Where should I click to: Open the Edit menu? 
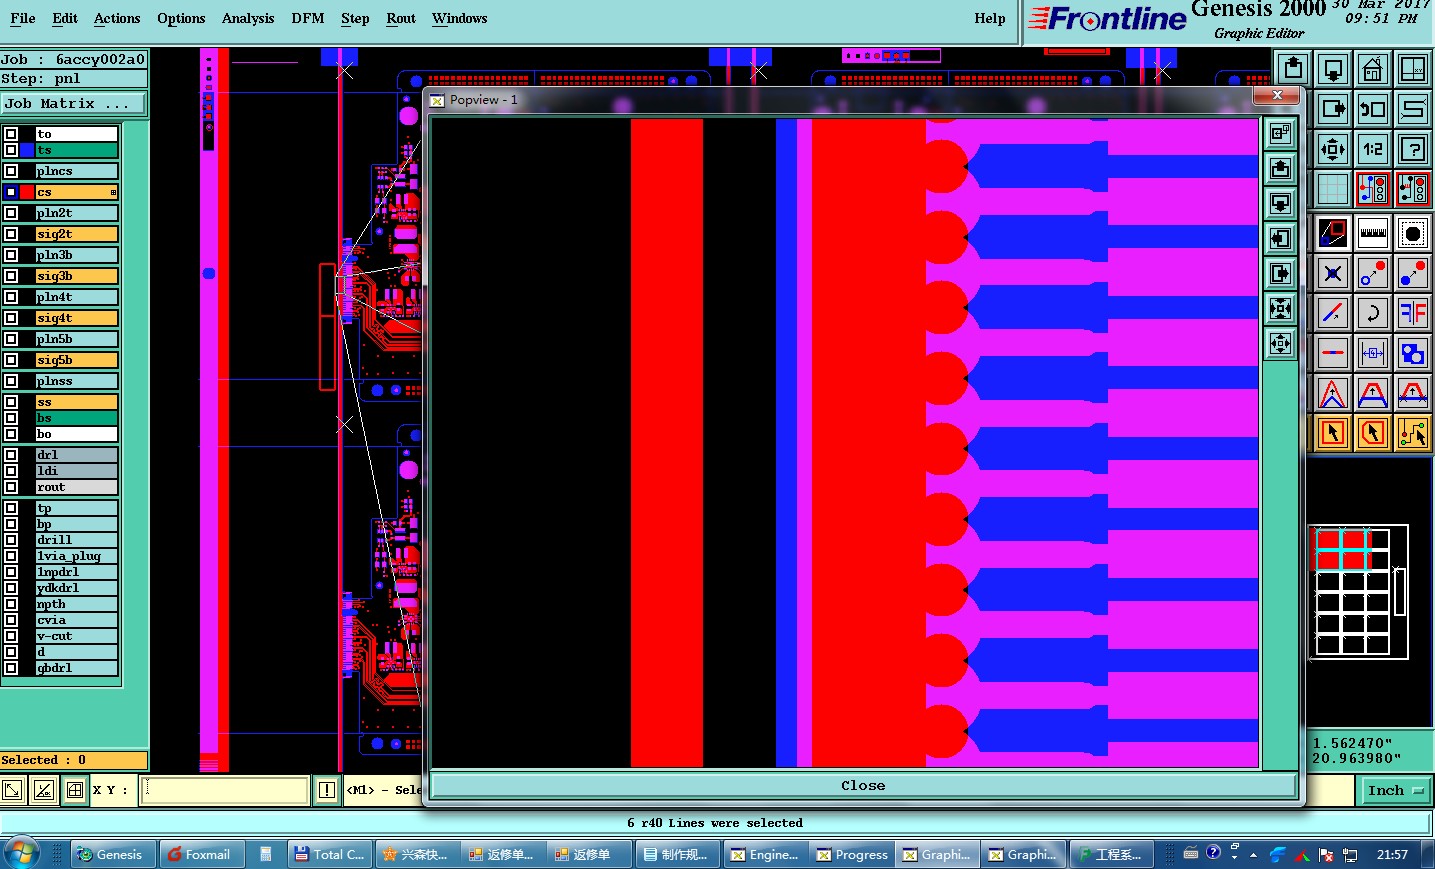tap(65, 18)
